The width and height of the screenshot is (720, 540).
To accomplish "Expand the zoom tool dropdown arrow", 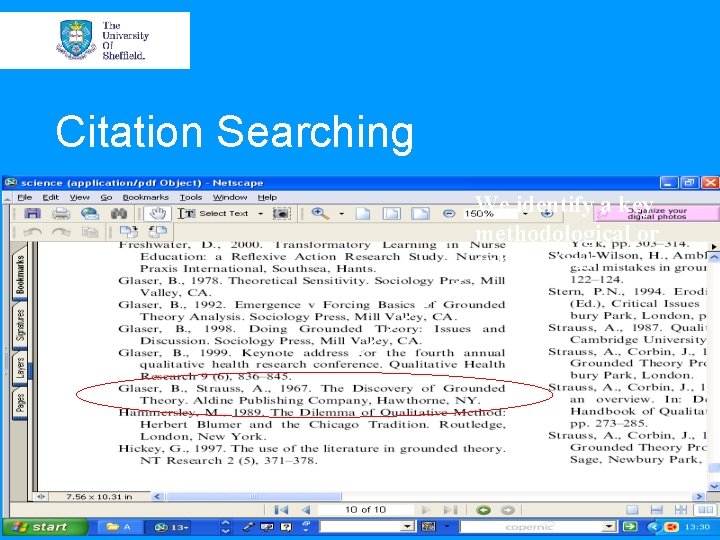I will pyautogui.click(x=341, y=214).
